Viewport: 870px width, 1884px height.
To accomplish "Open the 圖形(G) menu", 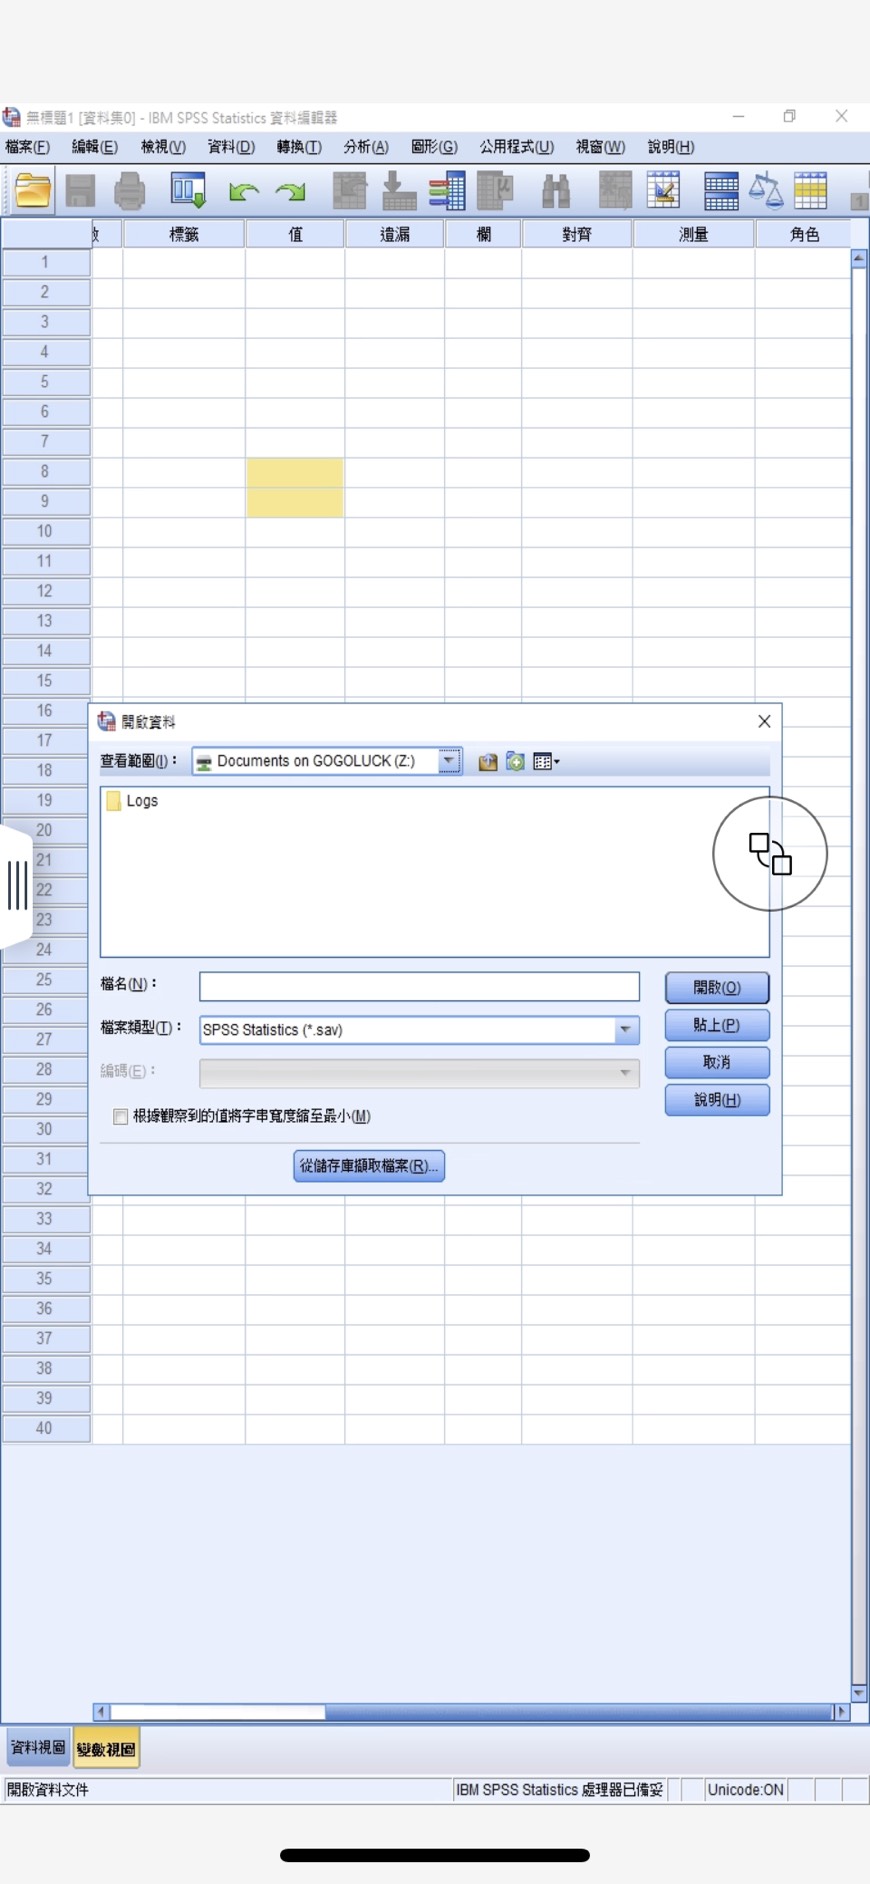I will [x=434, y=147].
